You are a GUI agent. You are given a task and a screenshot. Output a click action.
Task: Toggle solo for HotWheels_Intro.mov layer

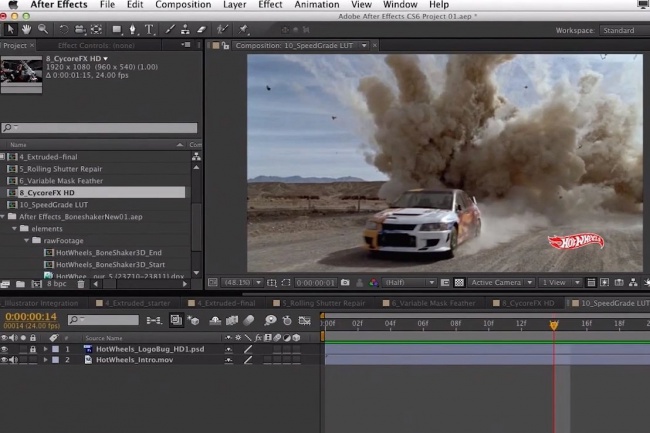point(24,360)
